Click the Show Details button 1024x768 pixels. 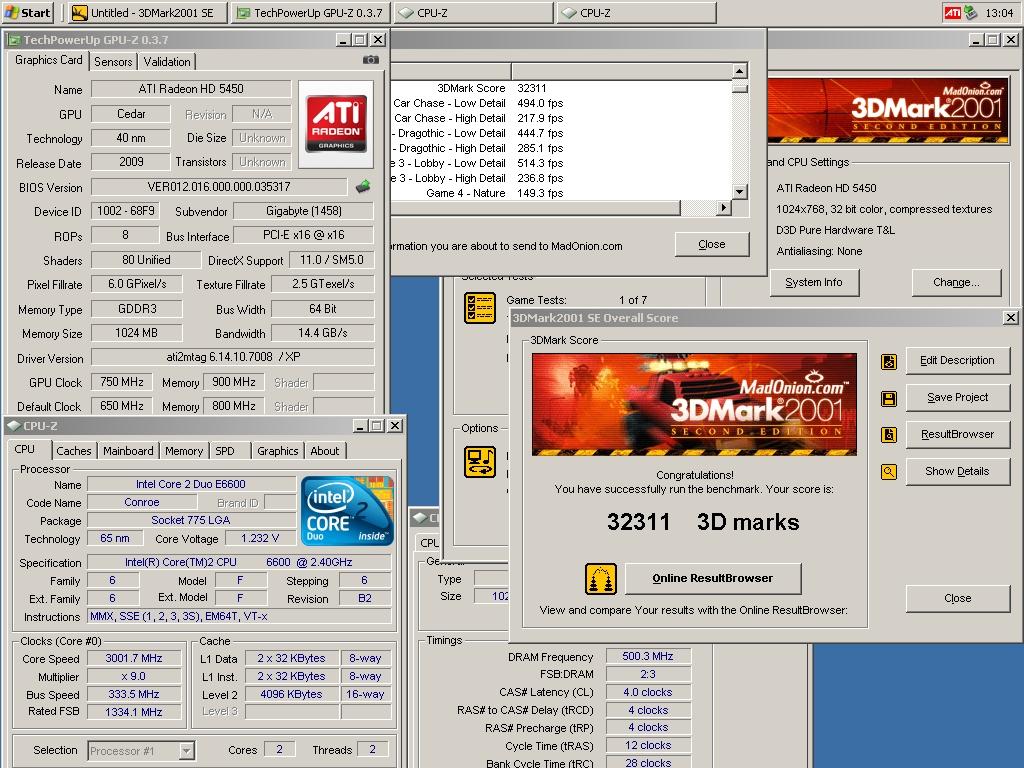tap(957, 471)
